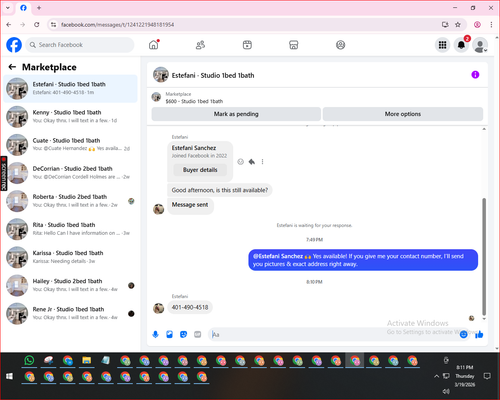Click into the Aa message input field
Viewport: 500px width, 400px height.
coord(333,334)
